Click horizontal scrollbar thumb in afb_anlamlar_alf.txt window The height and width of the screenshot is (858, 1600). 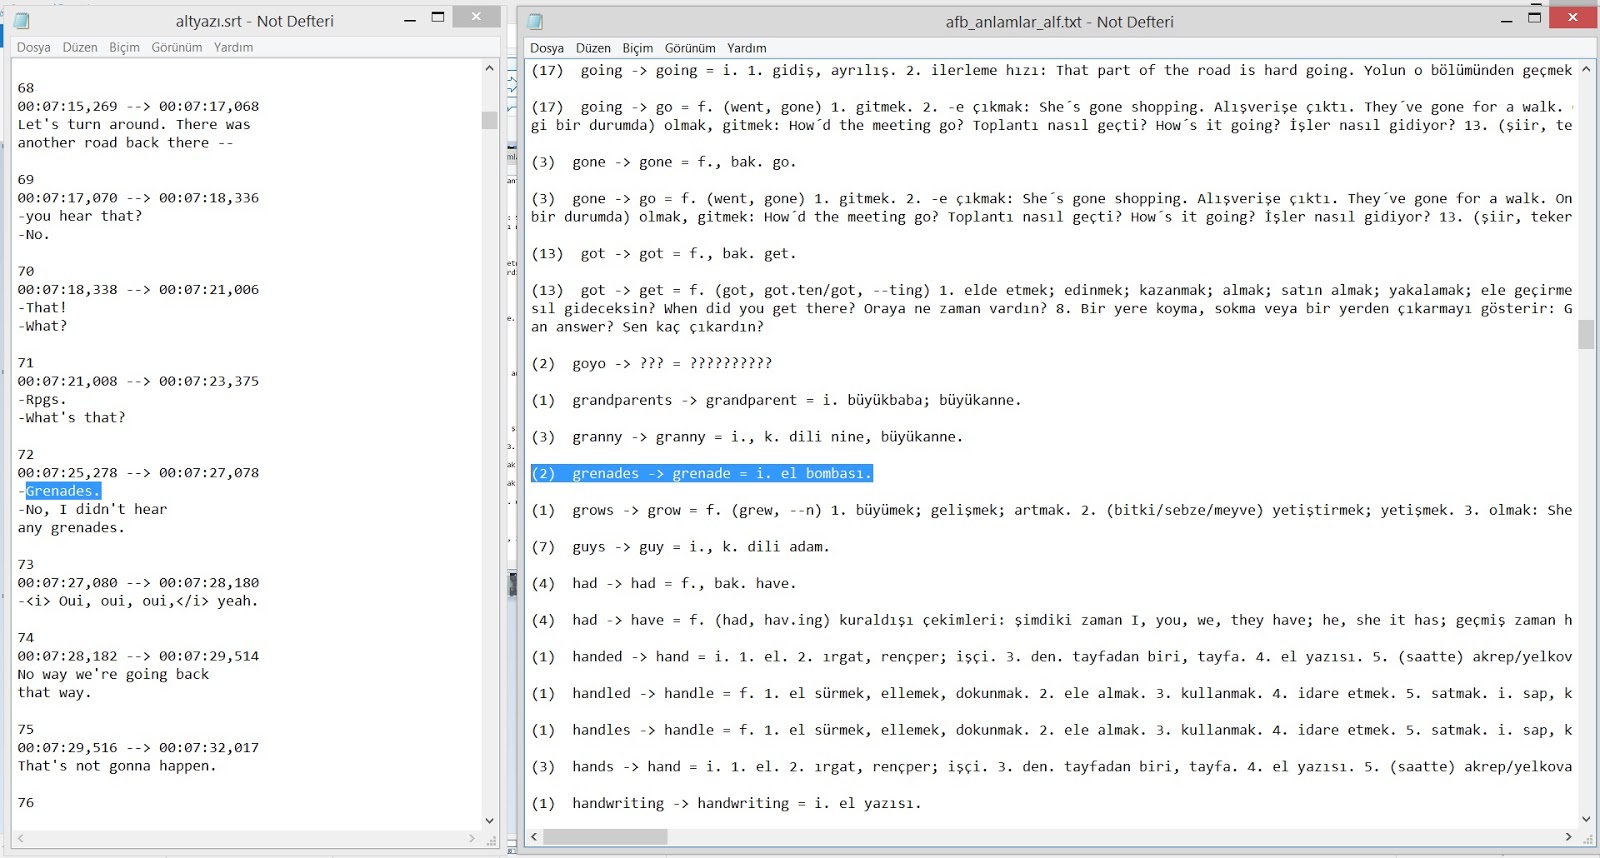[605, 836]
